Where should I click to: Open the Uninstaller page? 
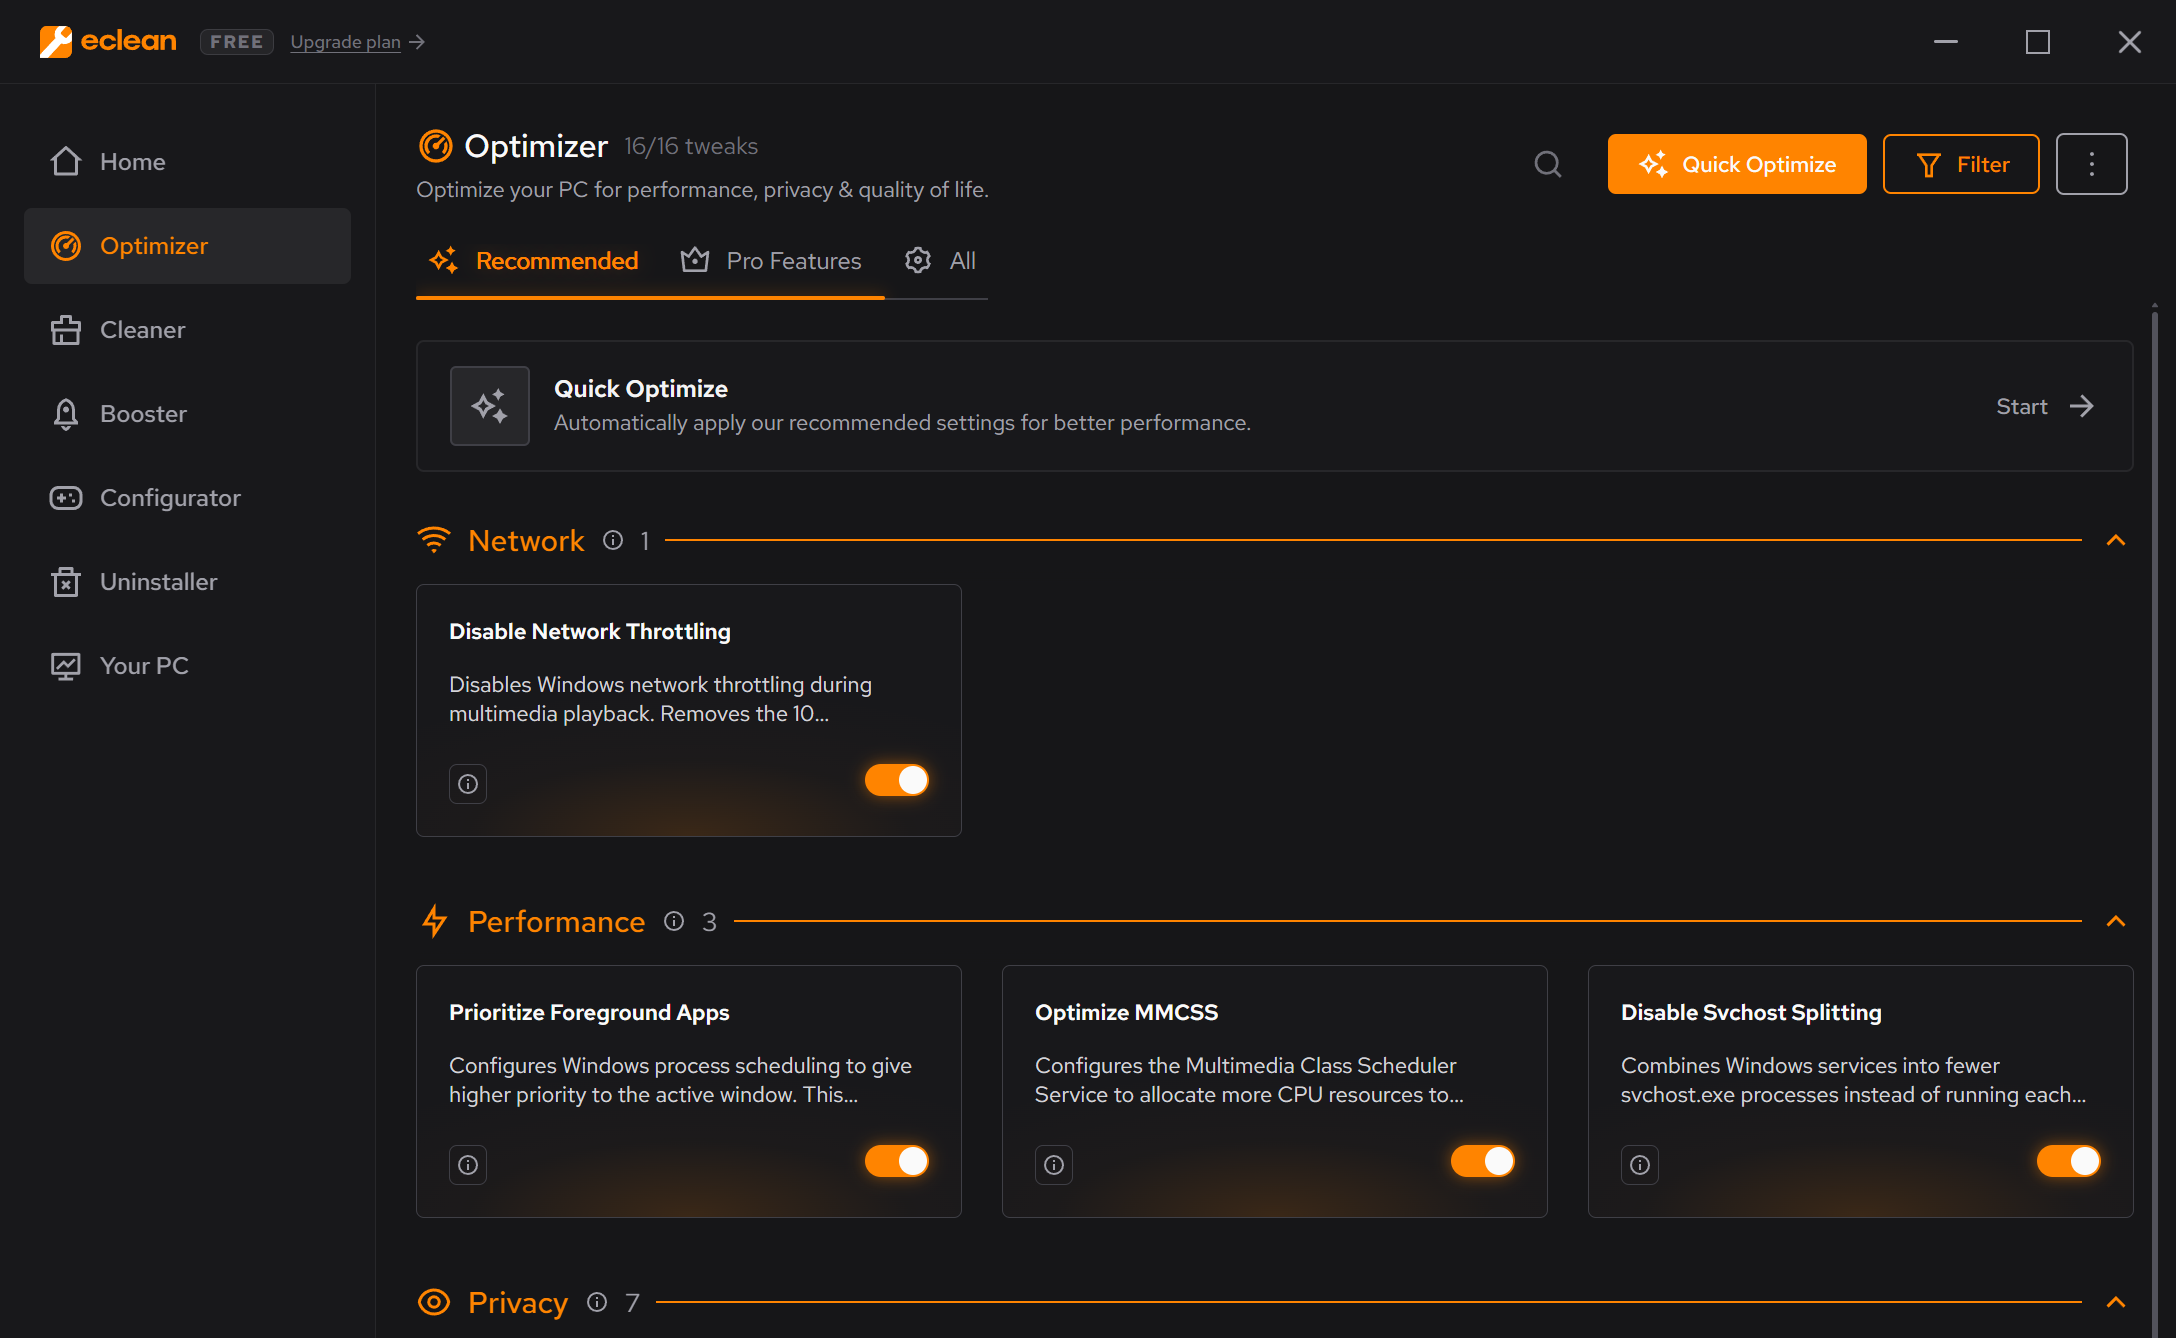pos(187,582)
